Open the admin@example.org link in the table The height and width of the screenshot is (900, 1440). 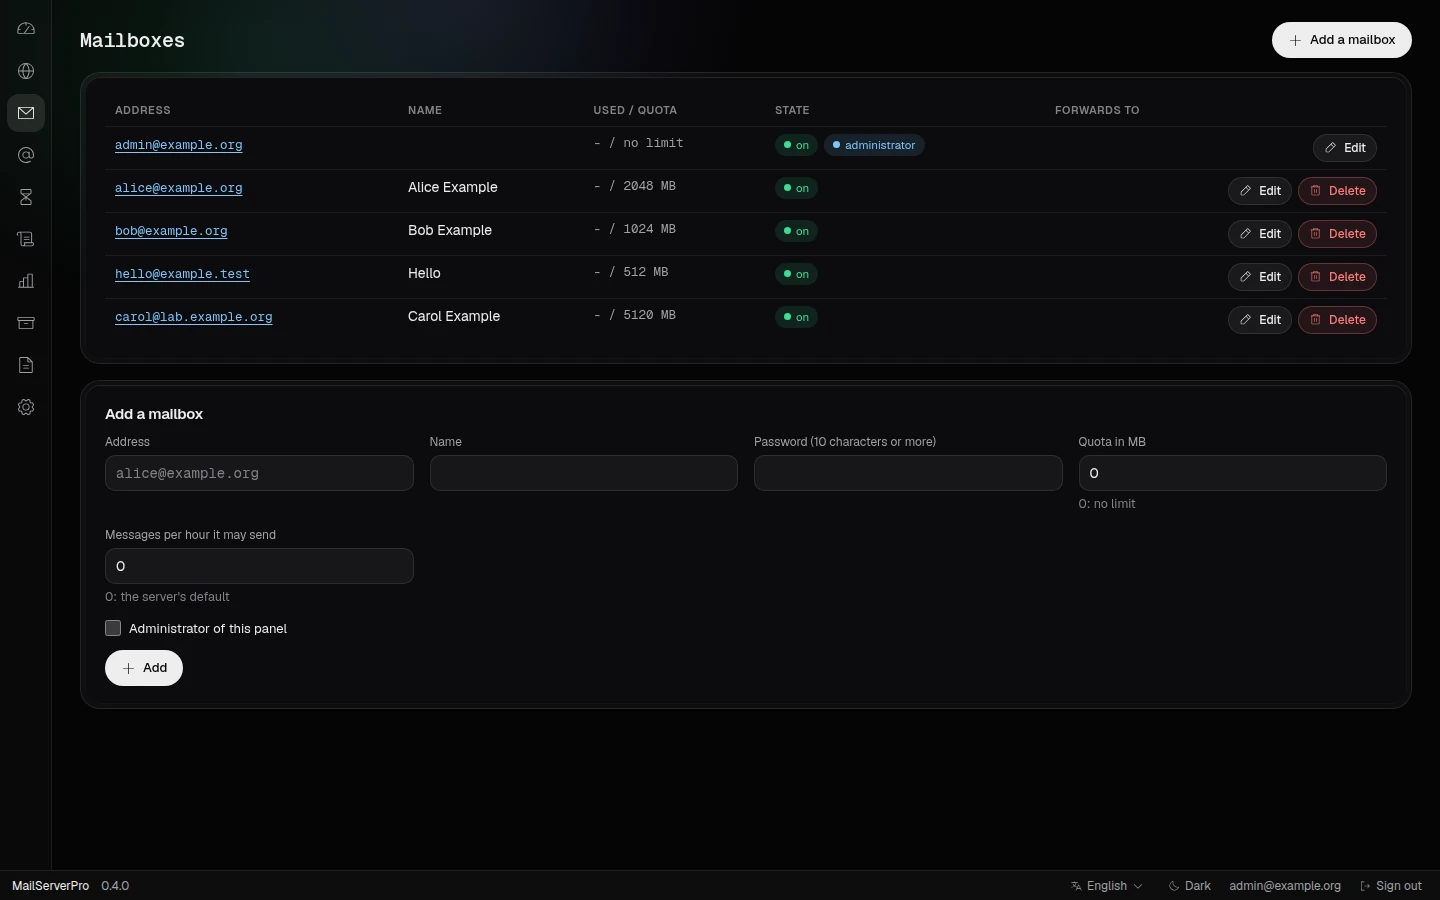point(179,145)
